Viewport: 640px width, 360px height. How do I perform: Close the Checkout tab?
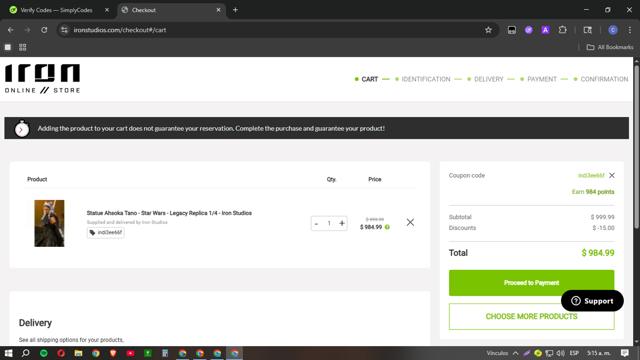(x=218, y=10)
